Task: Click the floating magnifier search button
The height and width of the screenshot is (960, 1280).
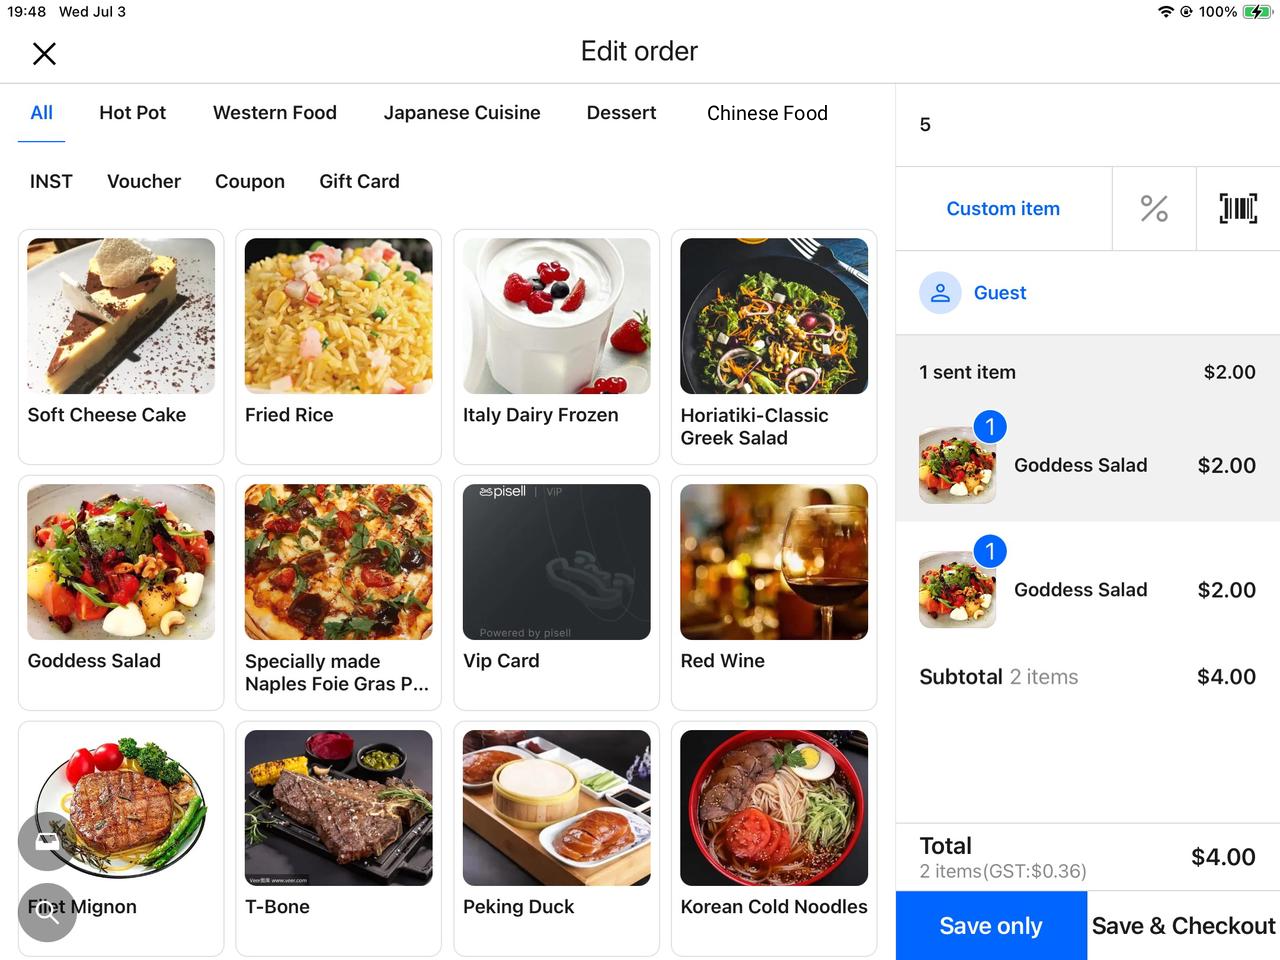Action: pos(47,912)
